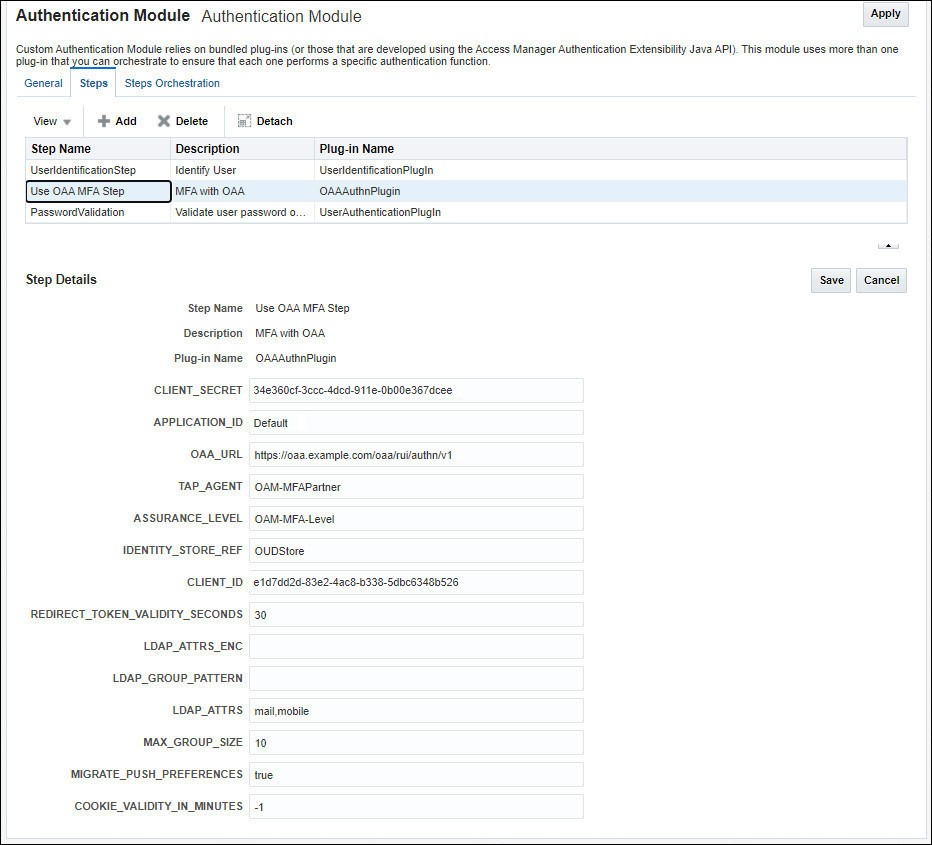Switch to the General tab
Screen dimensions: 932x845
(x=43, y=83)
